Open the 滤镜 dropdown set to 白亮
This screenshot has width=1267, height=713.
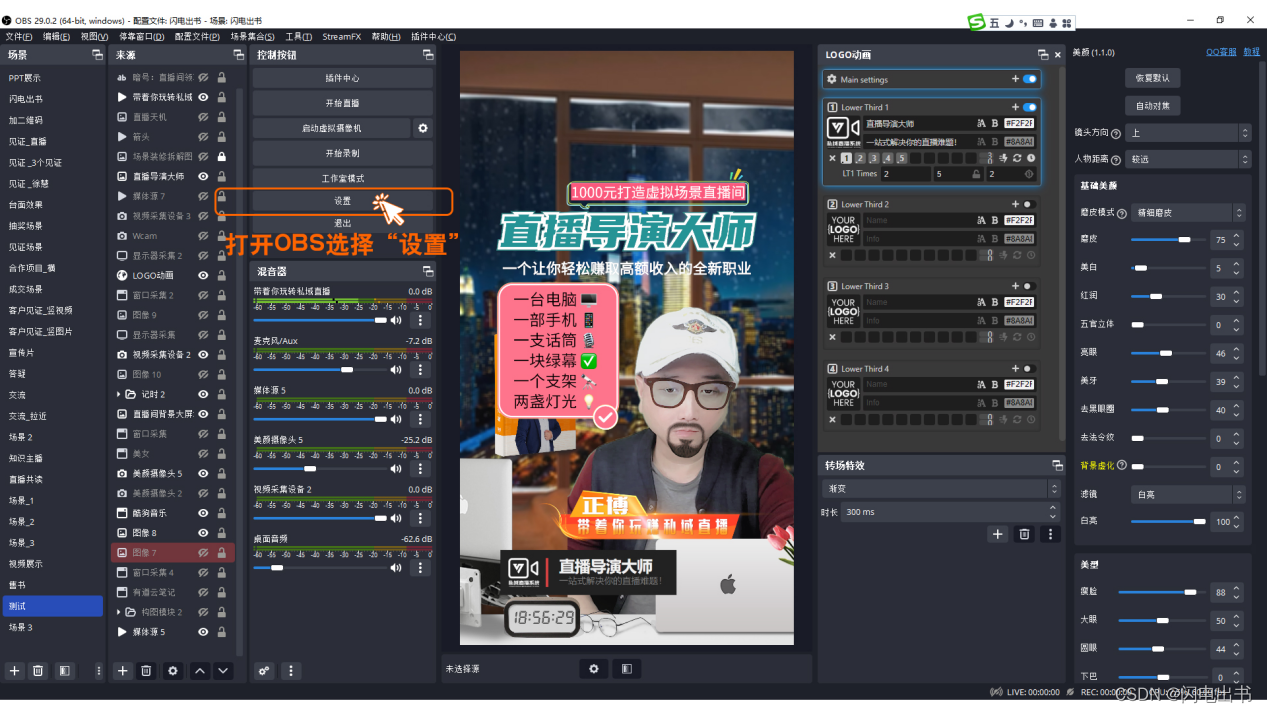[x=1188, y=494]
